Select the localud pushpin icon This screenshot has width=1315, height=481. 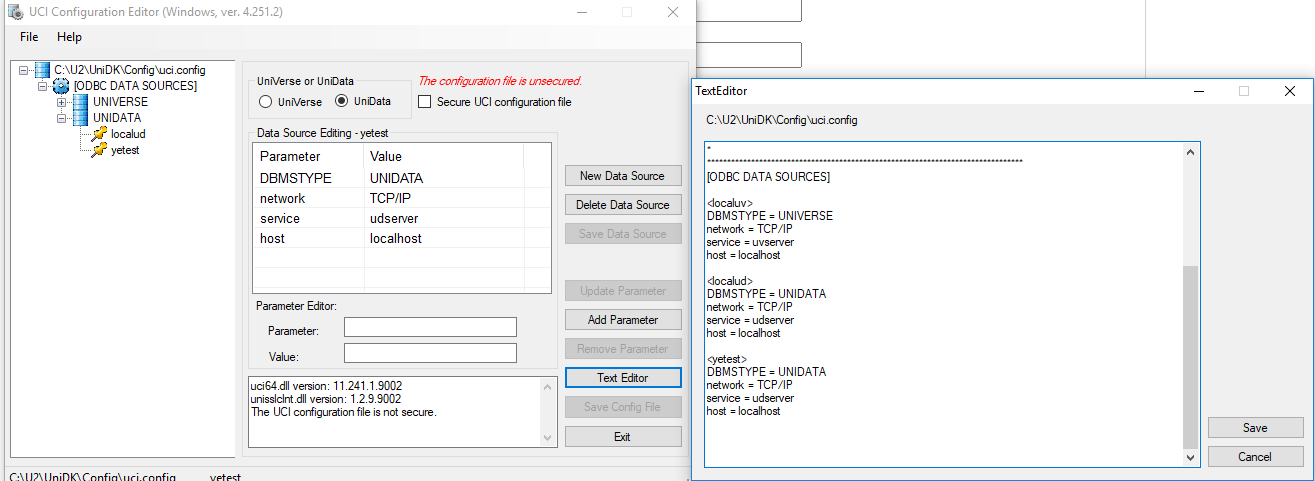pyautogui.click(x=99, y=134)
